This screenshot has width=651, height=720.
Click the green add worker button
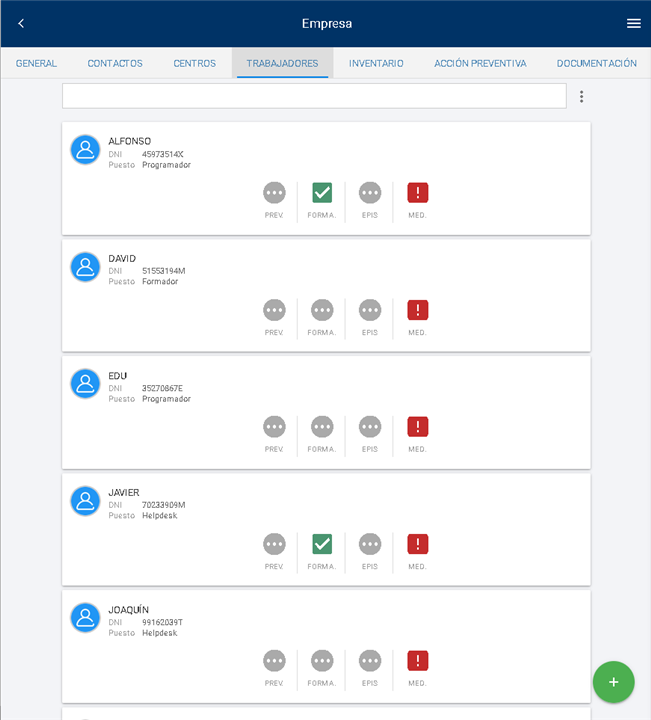613,682
